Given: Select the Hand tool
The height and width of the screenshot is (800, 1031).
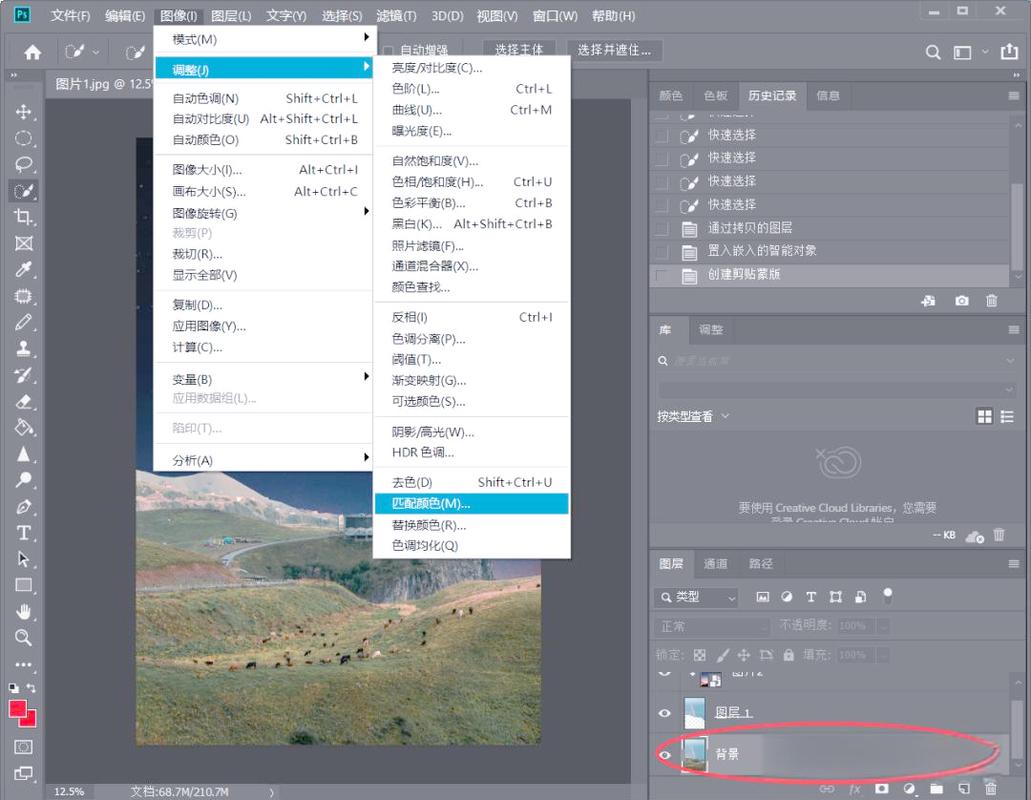Looking at the screenshot, I should click(24, 611).
